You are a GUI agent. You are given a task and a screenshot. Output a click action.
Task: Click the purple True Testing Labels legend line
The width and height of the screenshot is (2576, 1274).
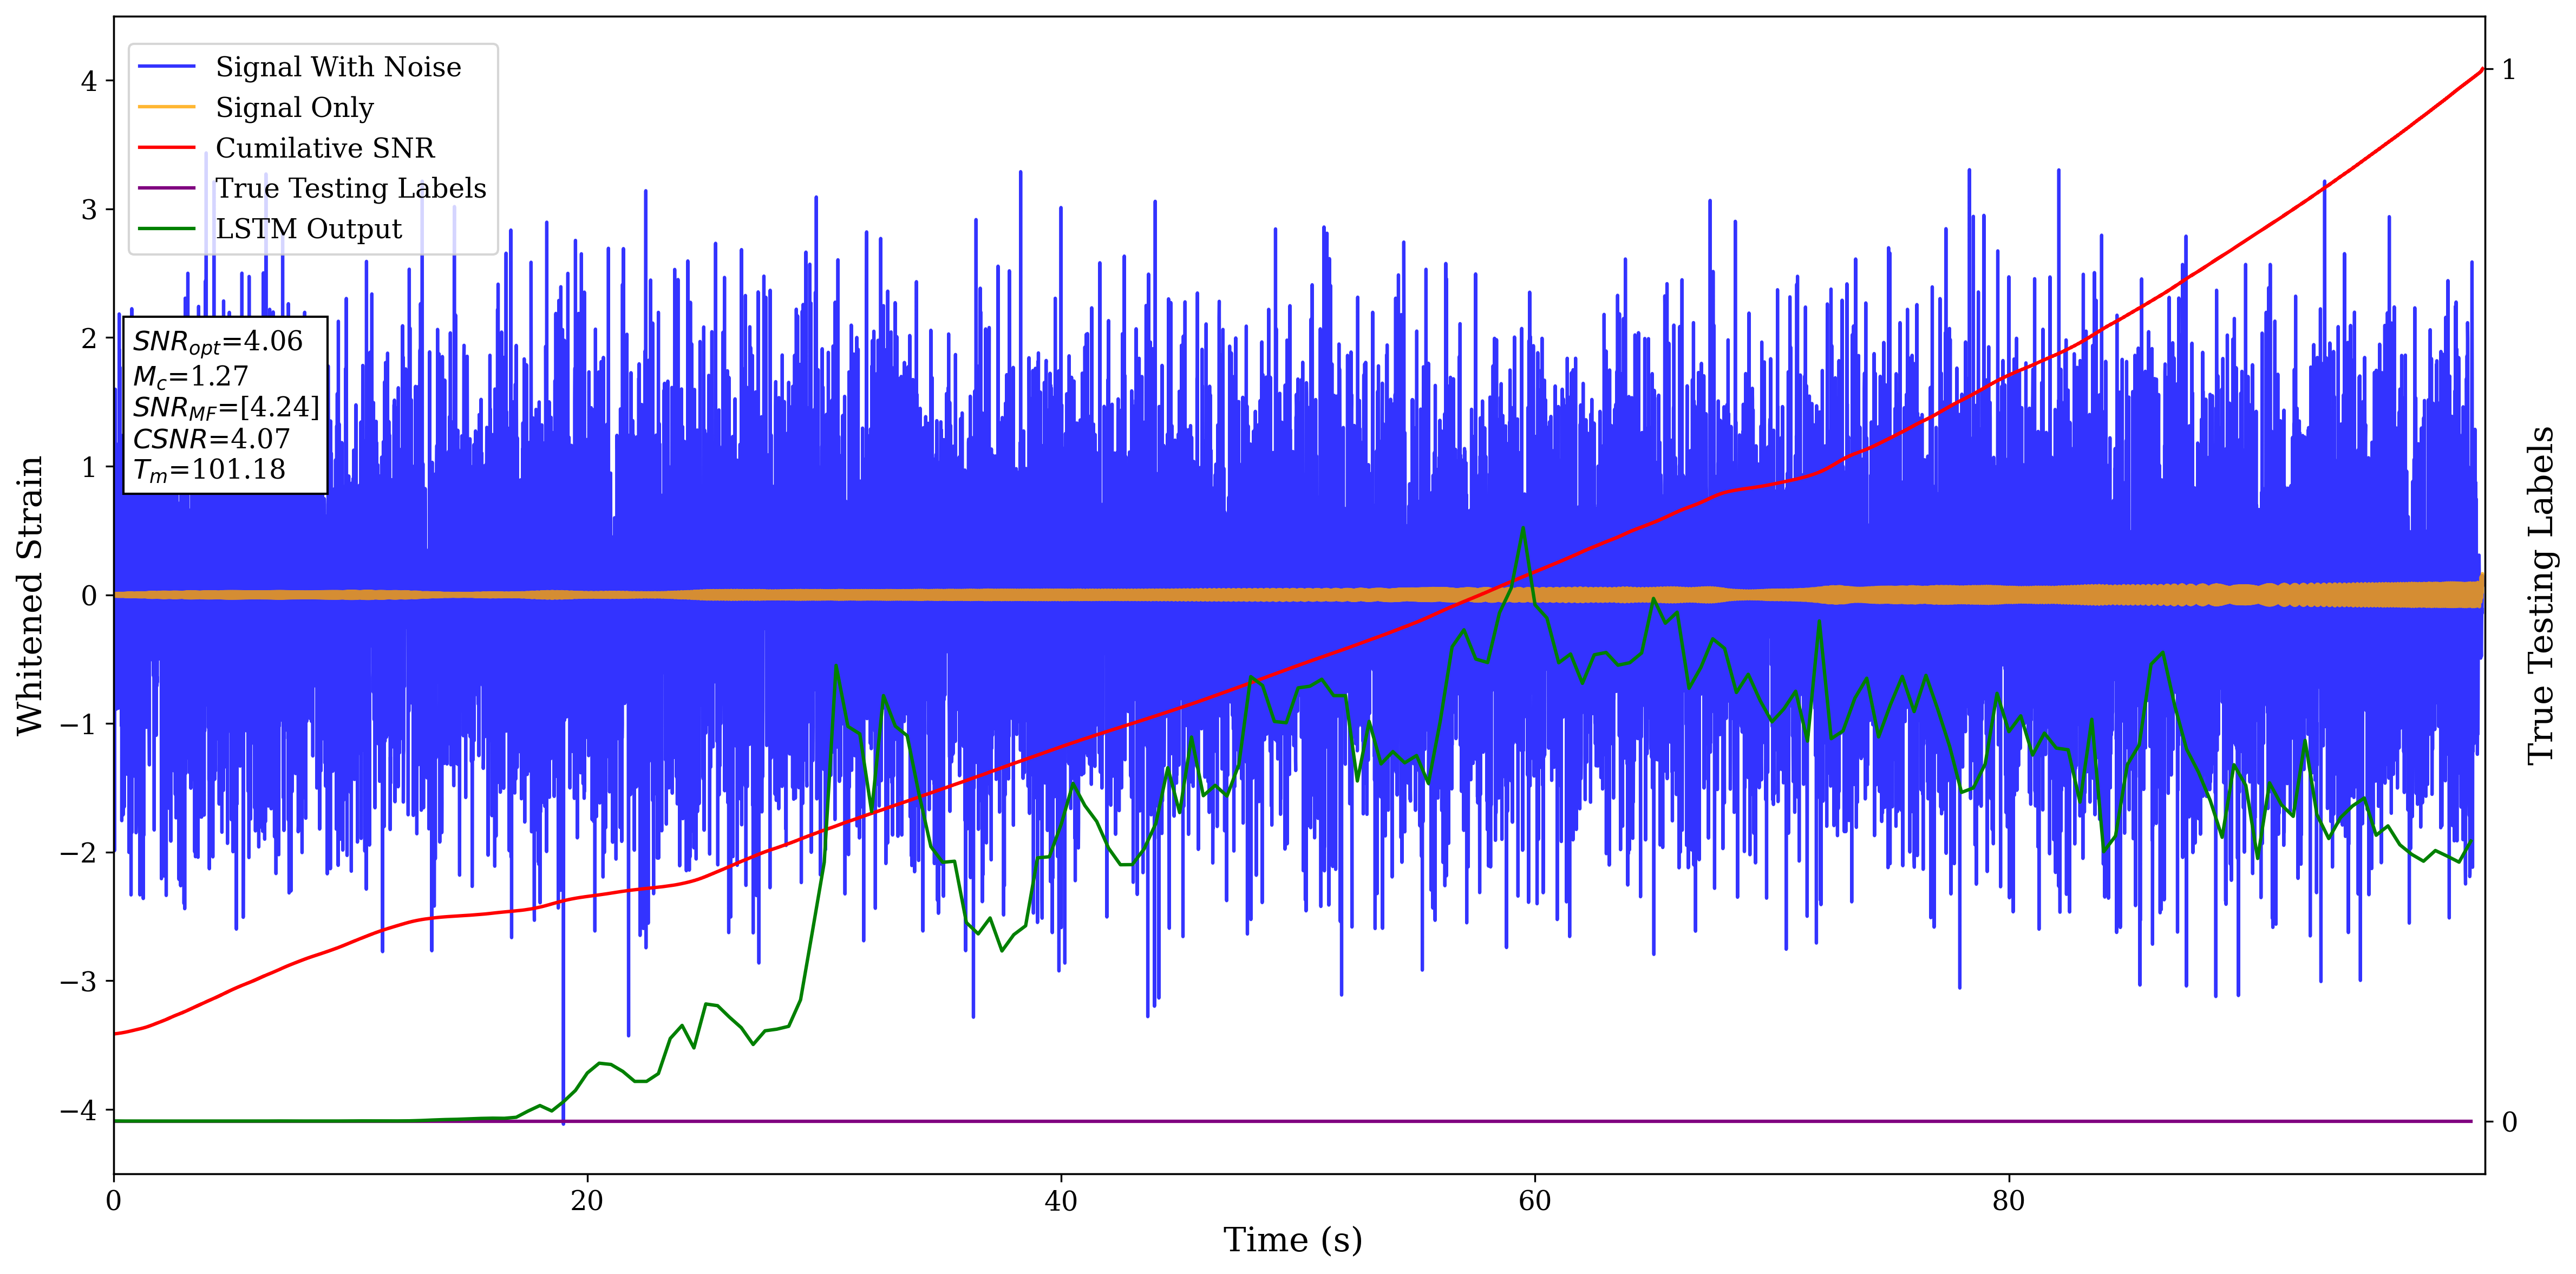point(166,188)
